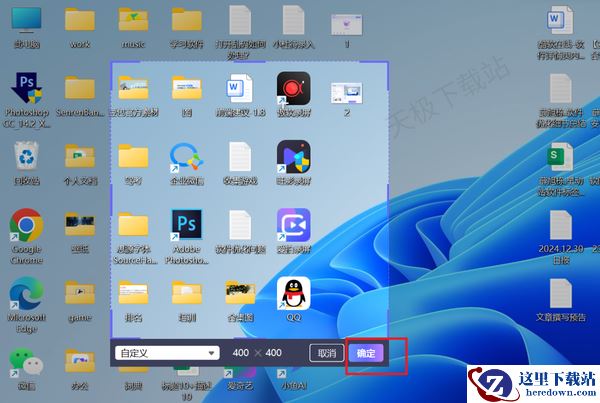
Task: Select the 文章撰写预告 file
Action: click(x=561, y=293)
